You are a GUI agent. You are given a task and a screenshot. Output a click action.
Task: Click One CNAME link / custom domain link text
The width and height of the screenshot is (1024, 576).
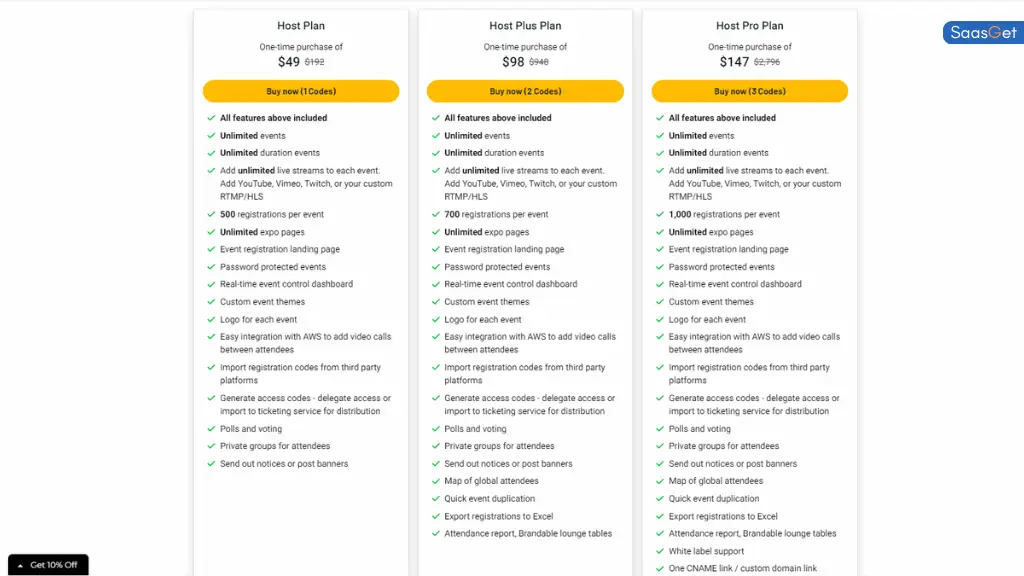click(743, 568)
